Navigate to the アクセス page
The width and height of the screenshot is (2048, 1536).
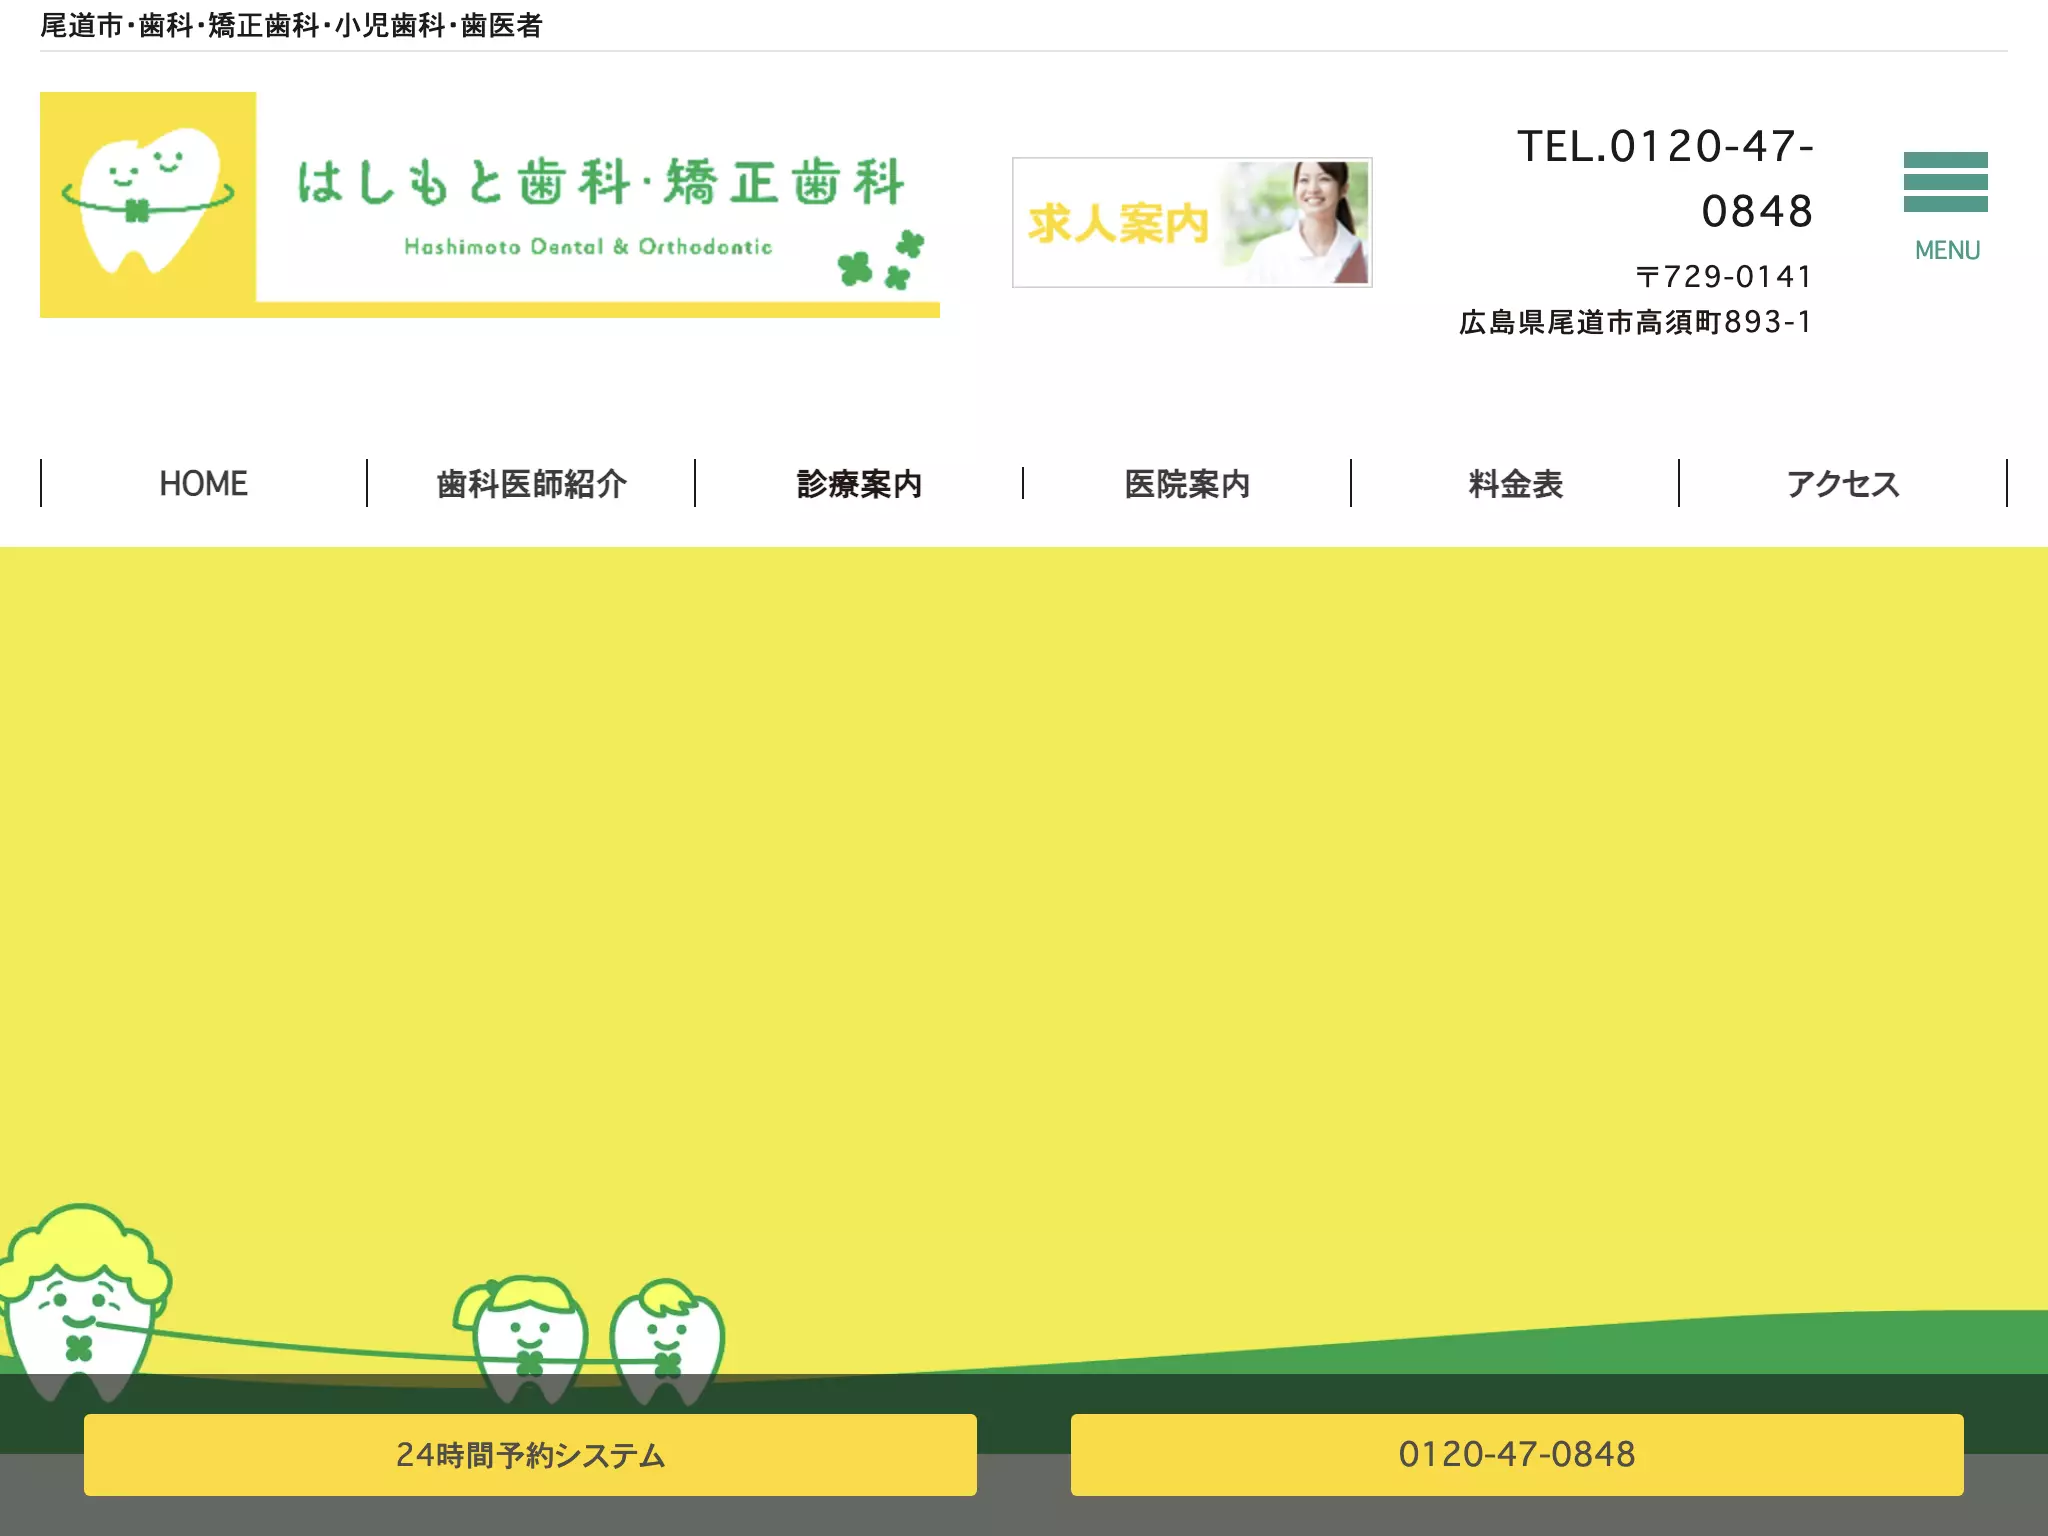(x=1843, y=484)
